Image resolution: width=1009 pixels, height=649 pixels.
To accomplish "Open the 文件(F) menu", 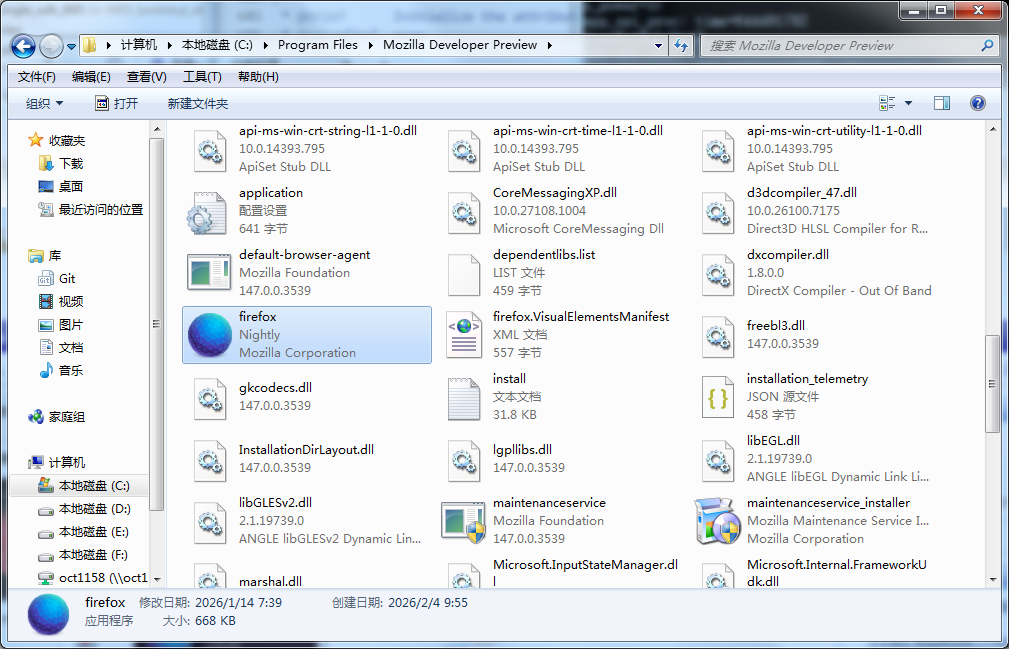I will coord(37,77).
